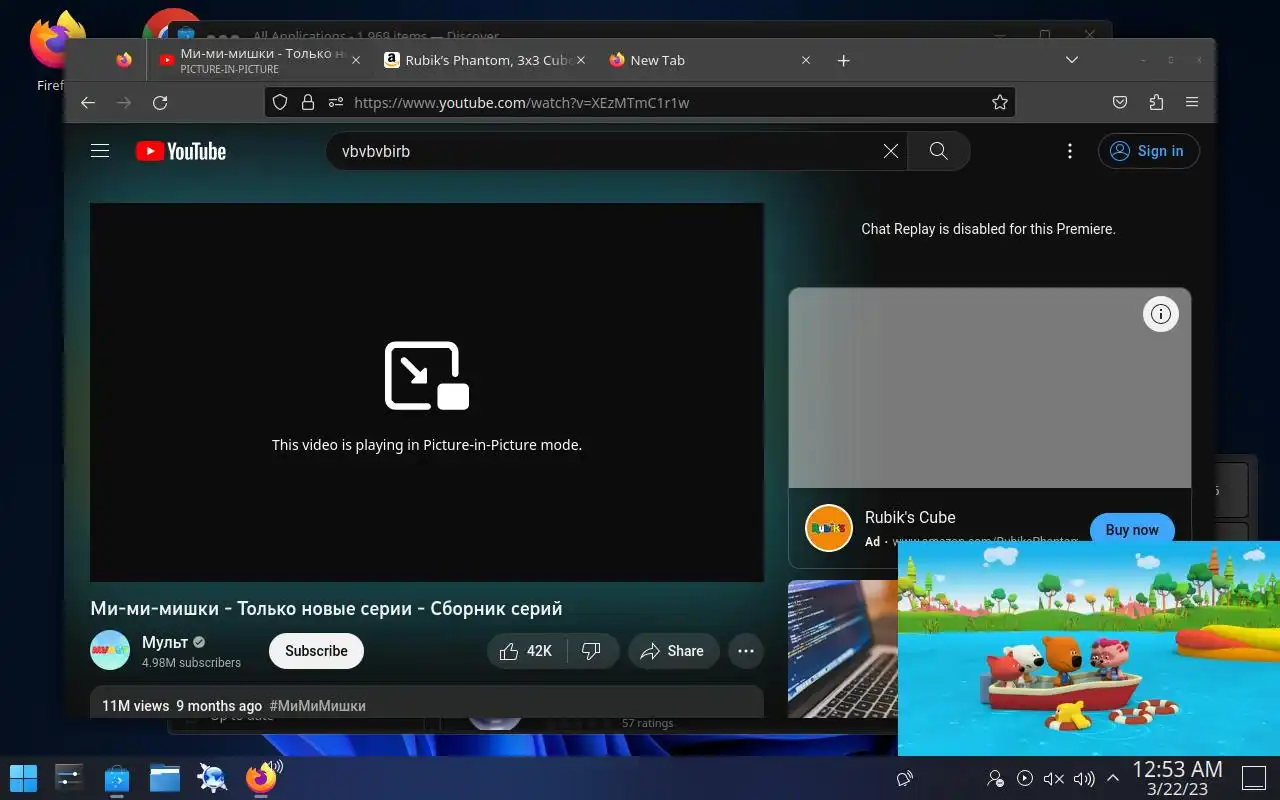Share the video

[x=673, y=651]
